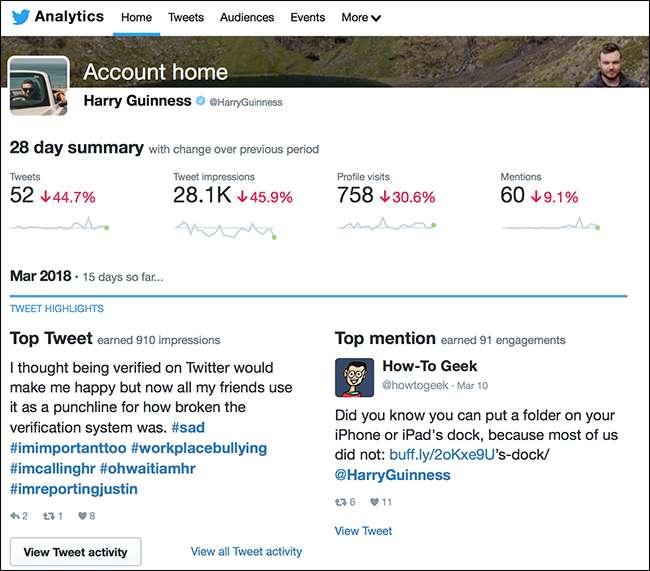
Task: Click the heart icon on Top mention
Action: pyautogui.click(x=375, y=502)
